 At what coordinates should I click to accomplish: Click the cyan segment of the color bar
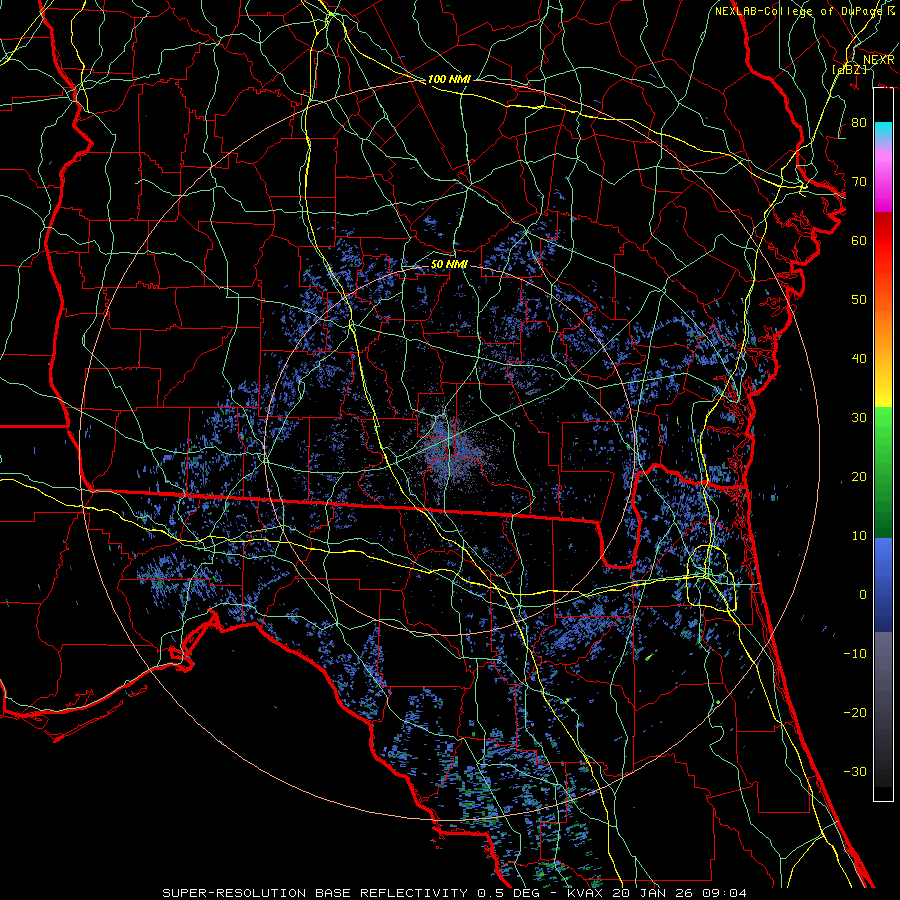(x=883, y=132)
